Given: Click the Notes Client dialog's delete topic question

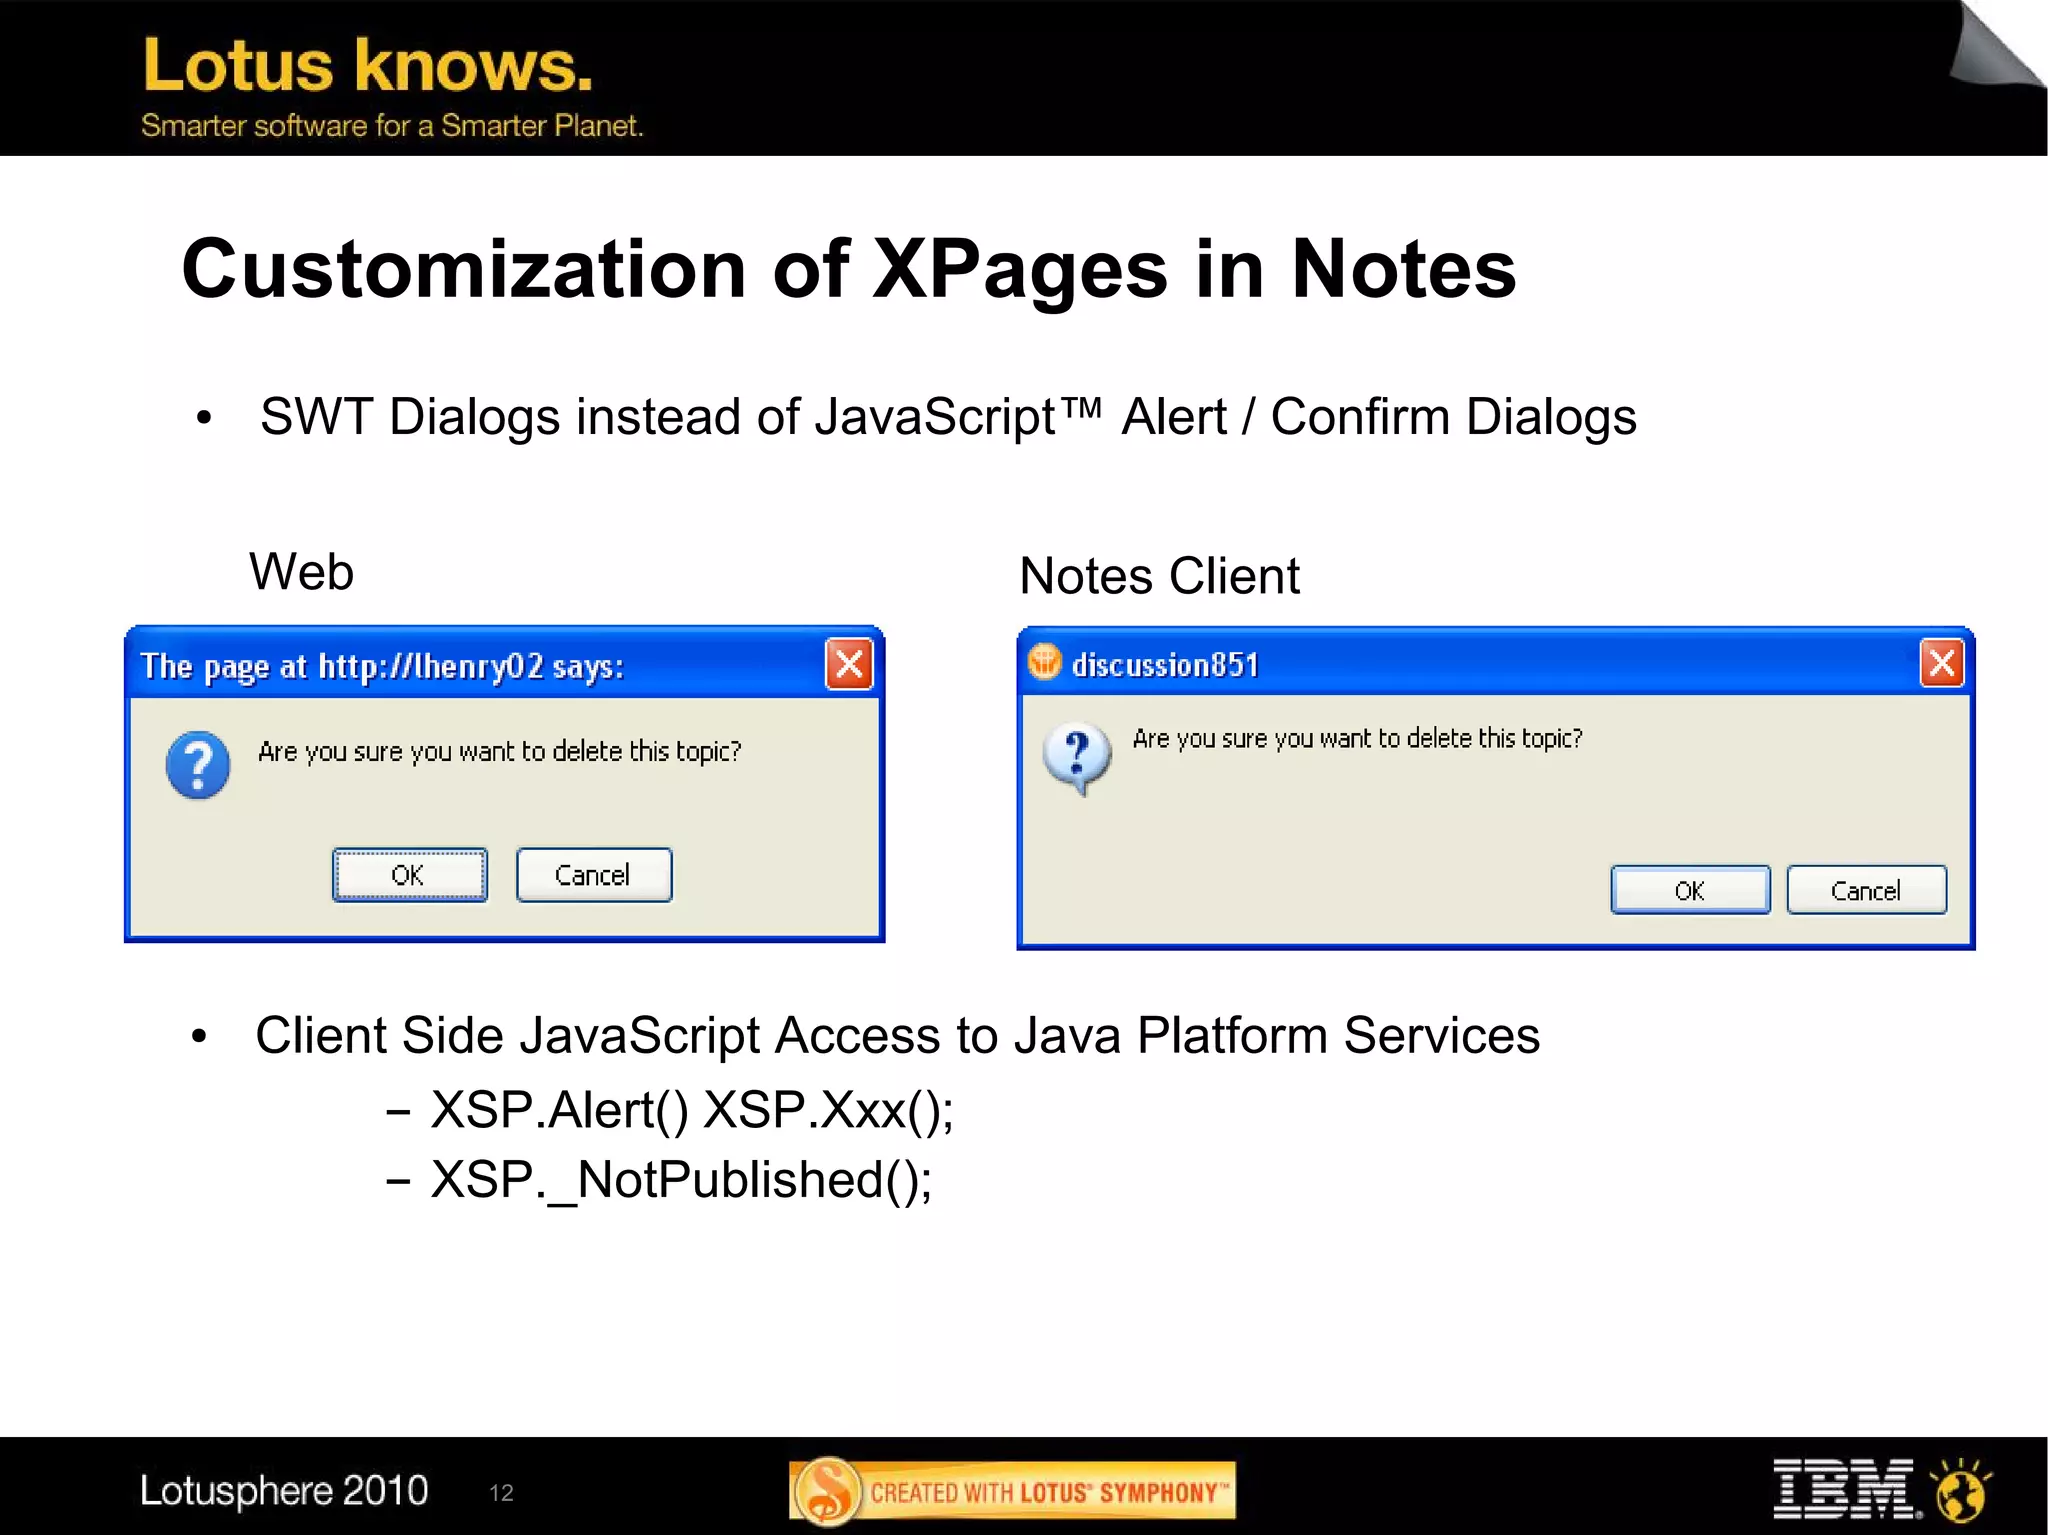Looking at the screenshot, I should point(1358,738).
